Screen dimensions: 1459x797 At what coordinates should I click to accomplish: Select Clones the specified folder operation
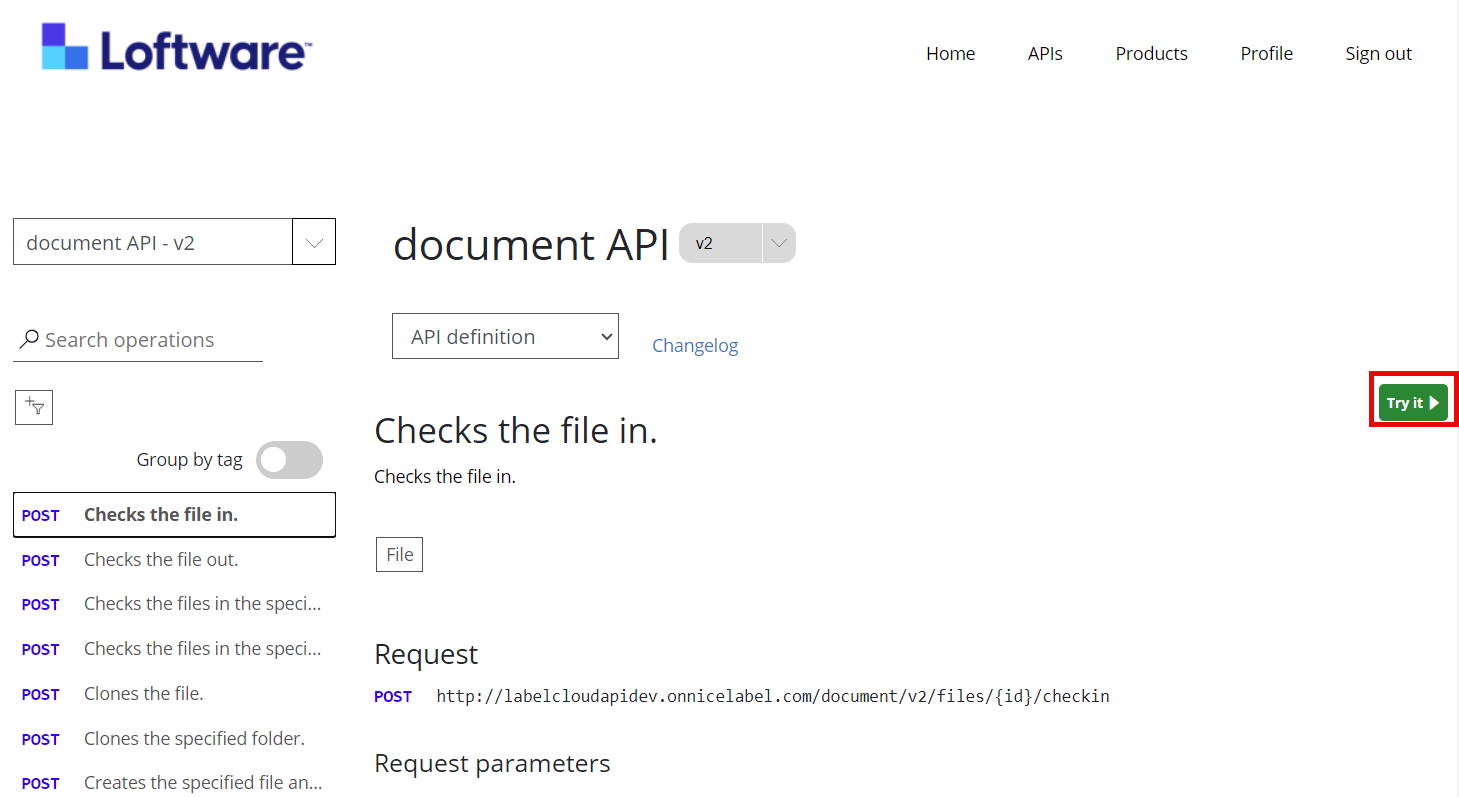pos(194,739)
